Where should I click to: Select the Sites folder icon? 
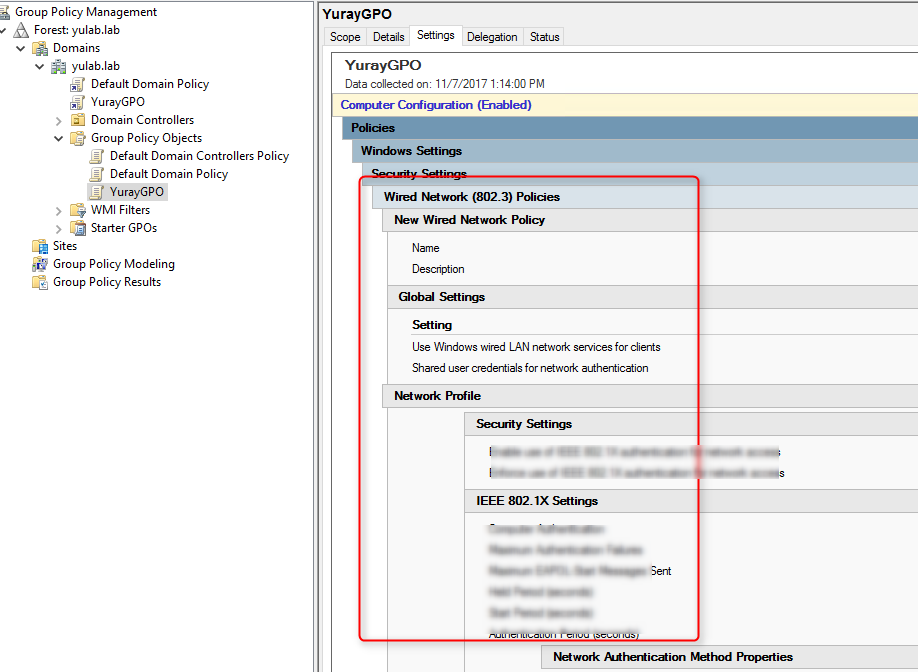point(40,246)
